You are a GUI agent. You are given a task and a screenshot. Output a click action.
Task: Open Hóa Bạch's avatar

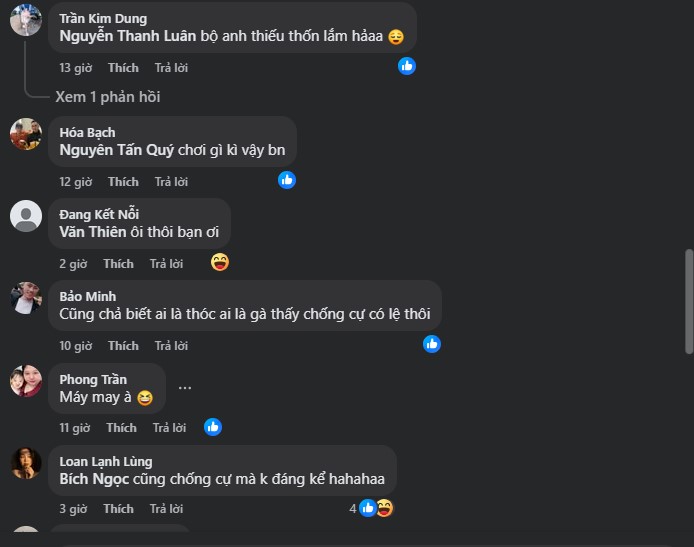(x=26, y=134)
